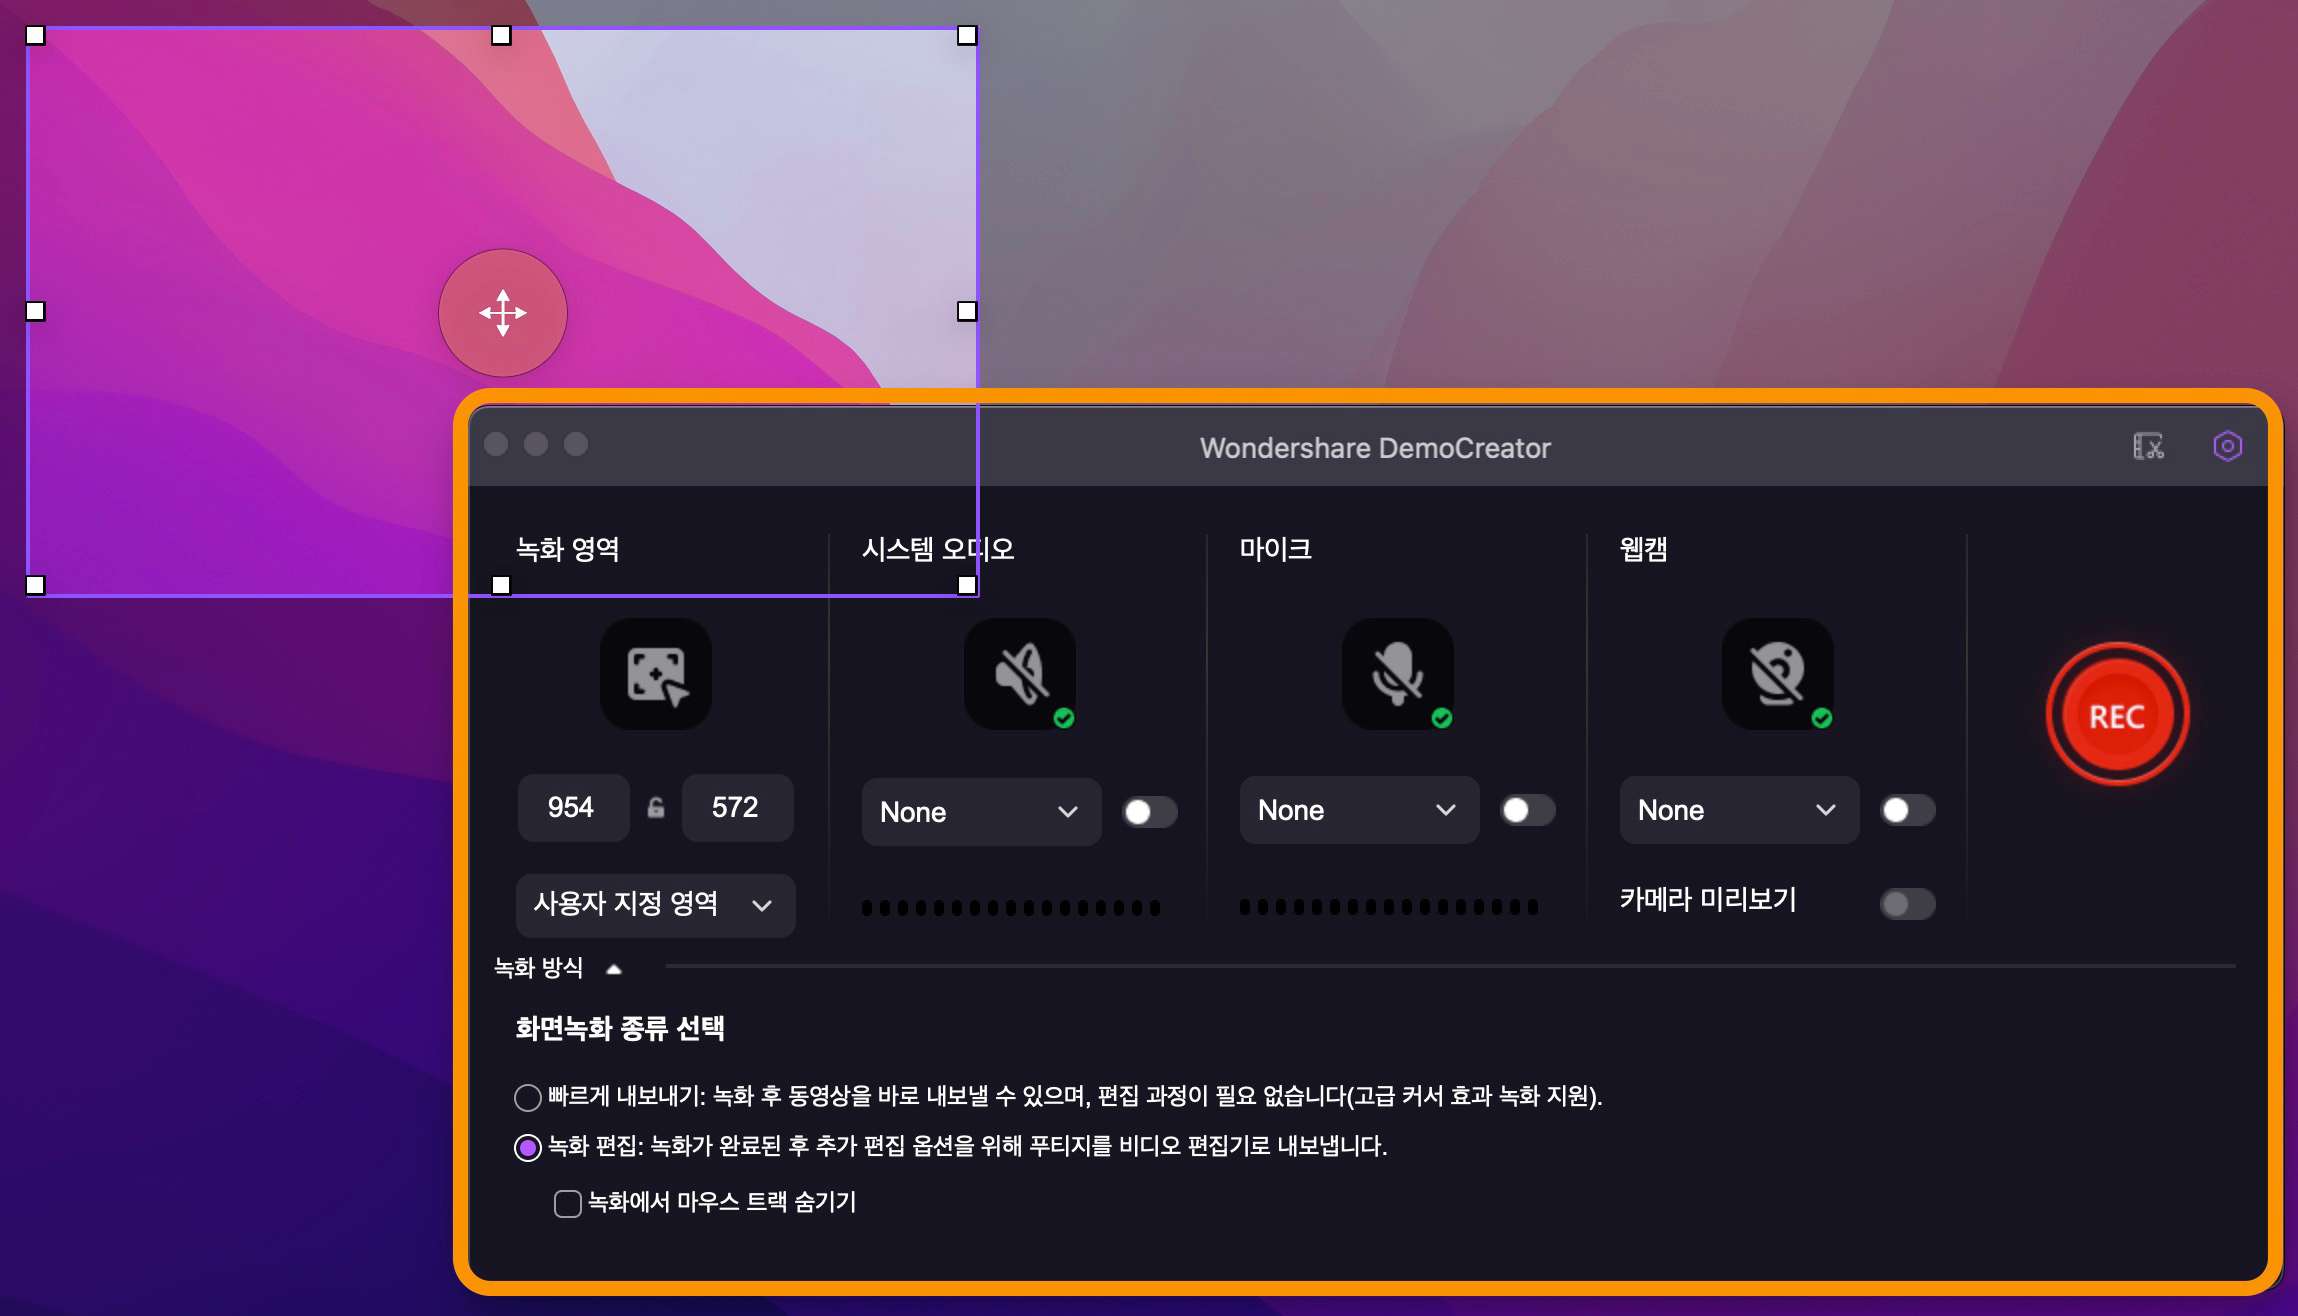Click the top-middle capture region handle

(501, 35)
